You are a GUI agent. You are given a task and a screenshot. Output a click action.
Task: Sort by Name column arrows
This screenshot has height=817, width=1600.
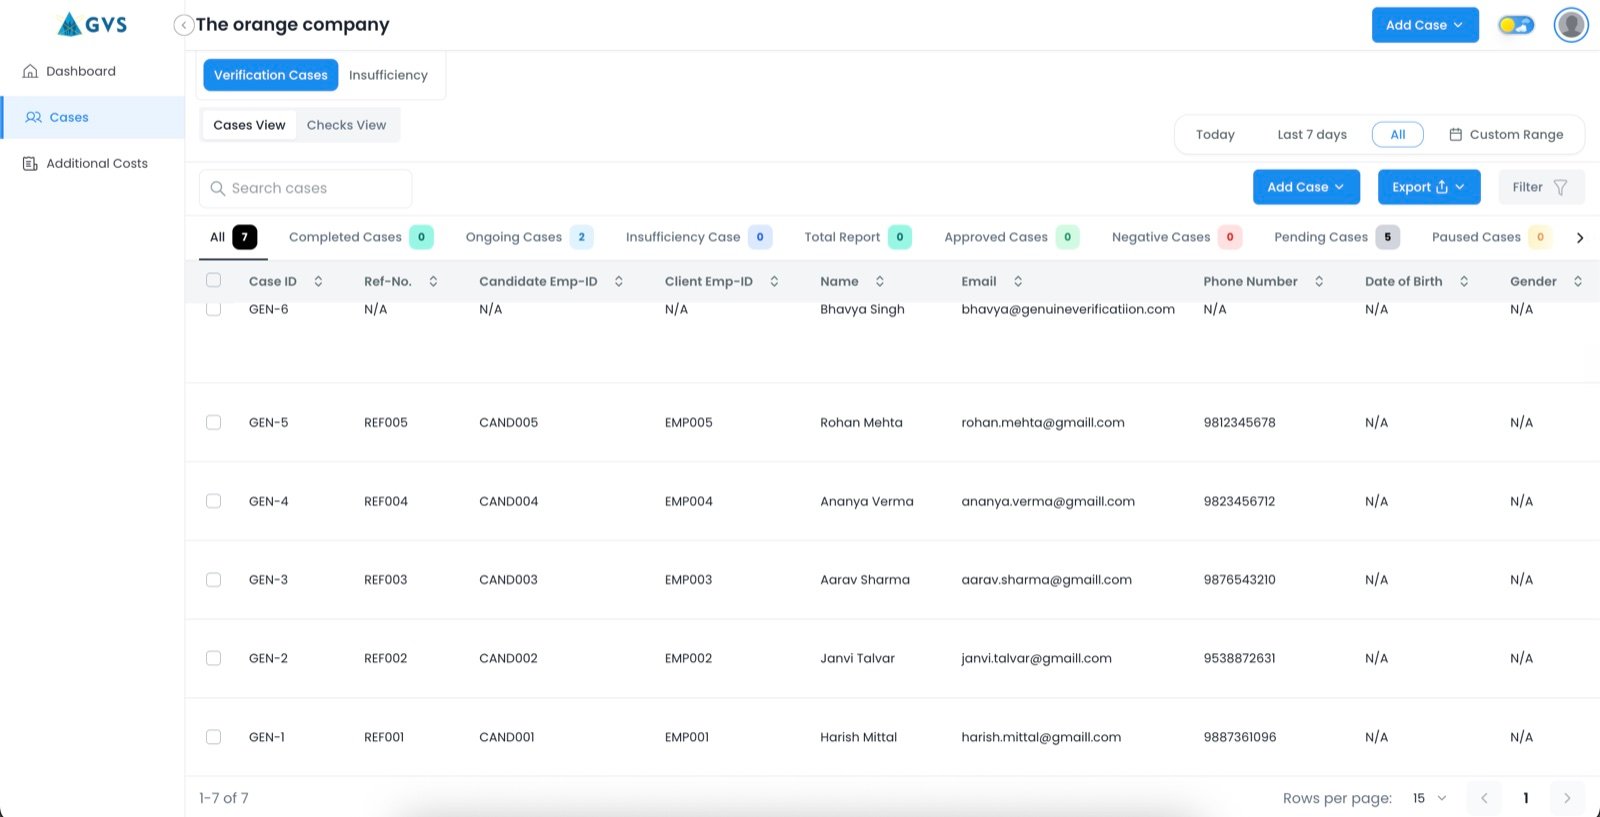click(x=880, y=281)
